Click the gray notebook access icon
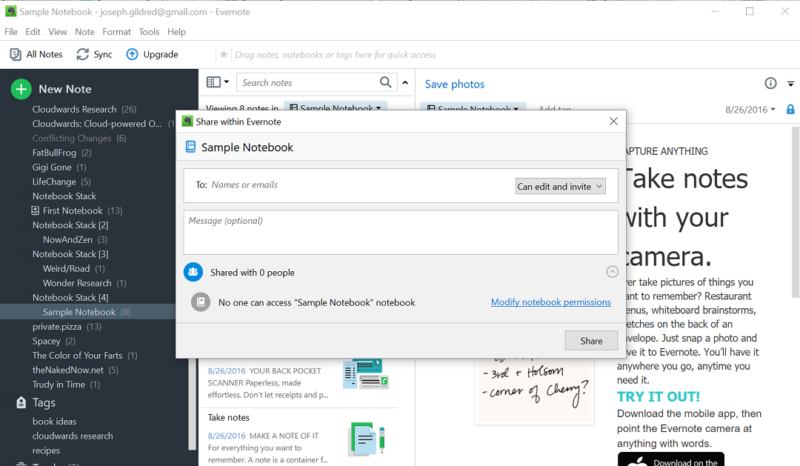 coord(201,302)
